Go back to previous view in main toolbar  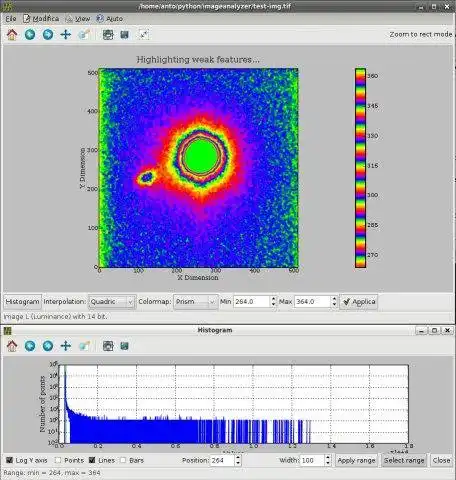coord(30,34)
